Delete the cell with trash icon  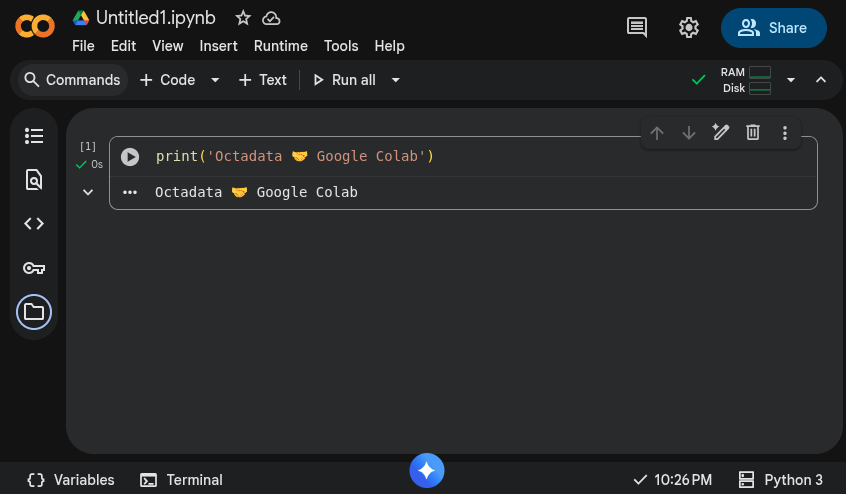[753, 133]
